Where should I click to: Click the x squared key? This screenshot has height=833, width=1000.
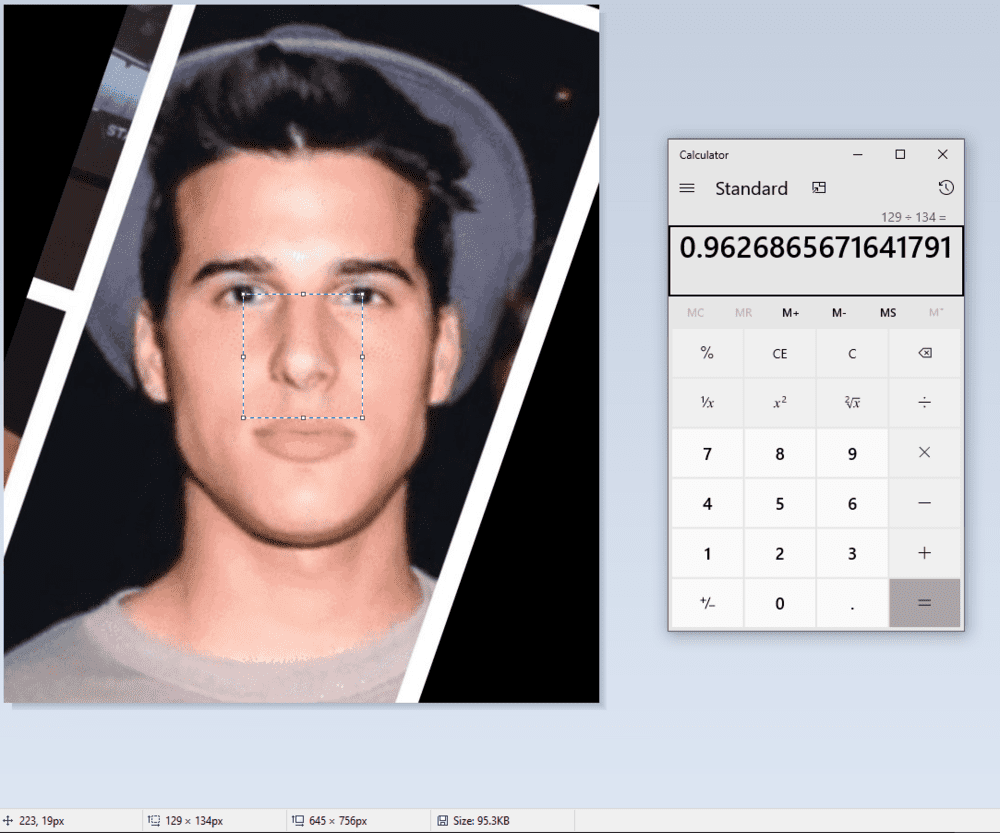(x=779, y=402)
